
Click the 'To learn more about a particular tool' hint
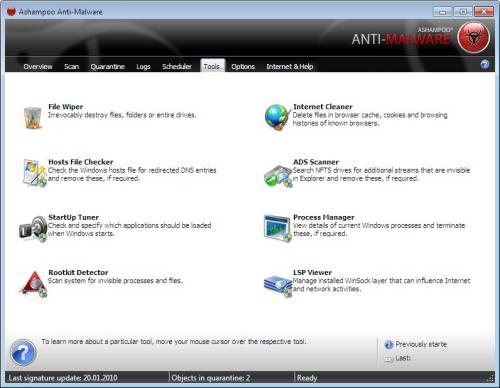174,342
